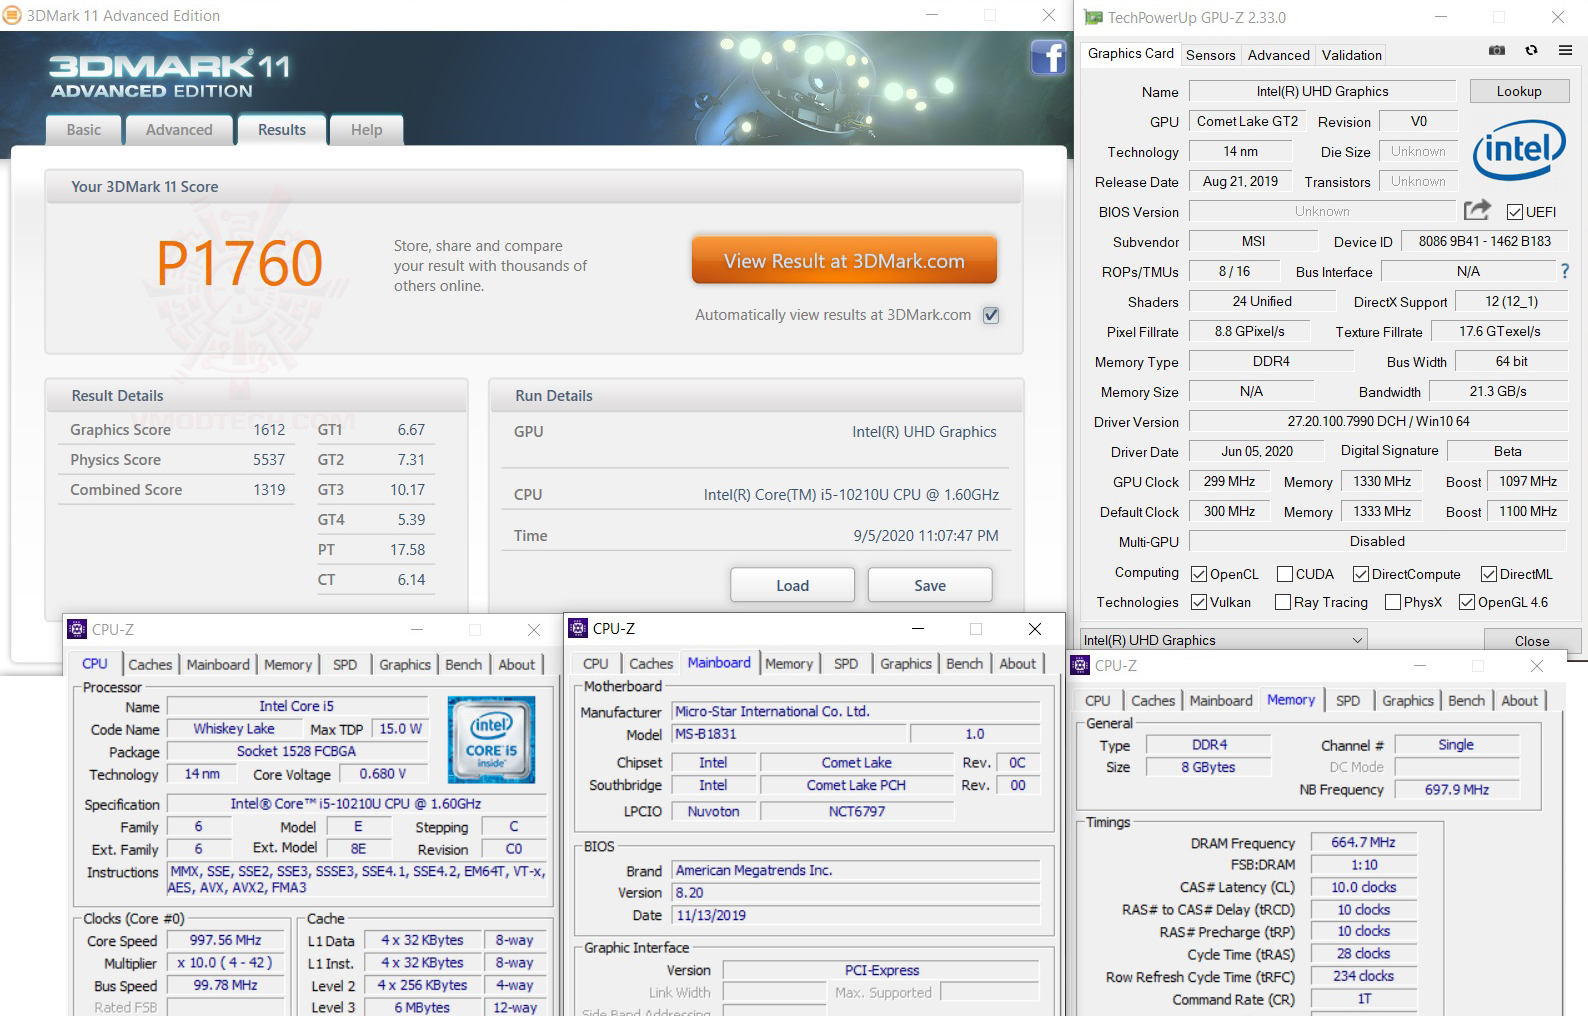
Task: Click the Bus Interface question mark icon
Action: click(1565, 271)
